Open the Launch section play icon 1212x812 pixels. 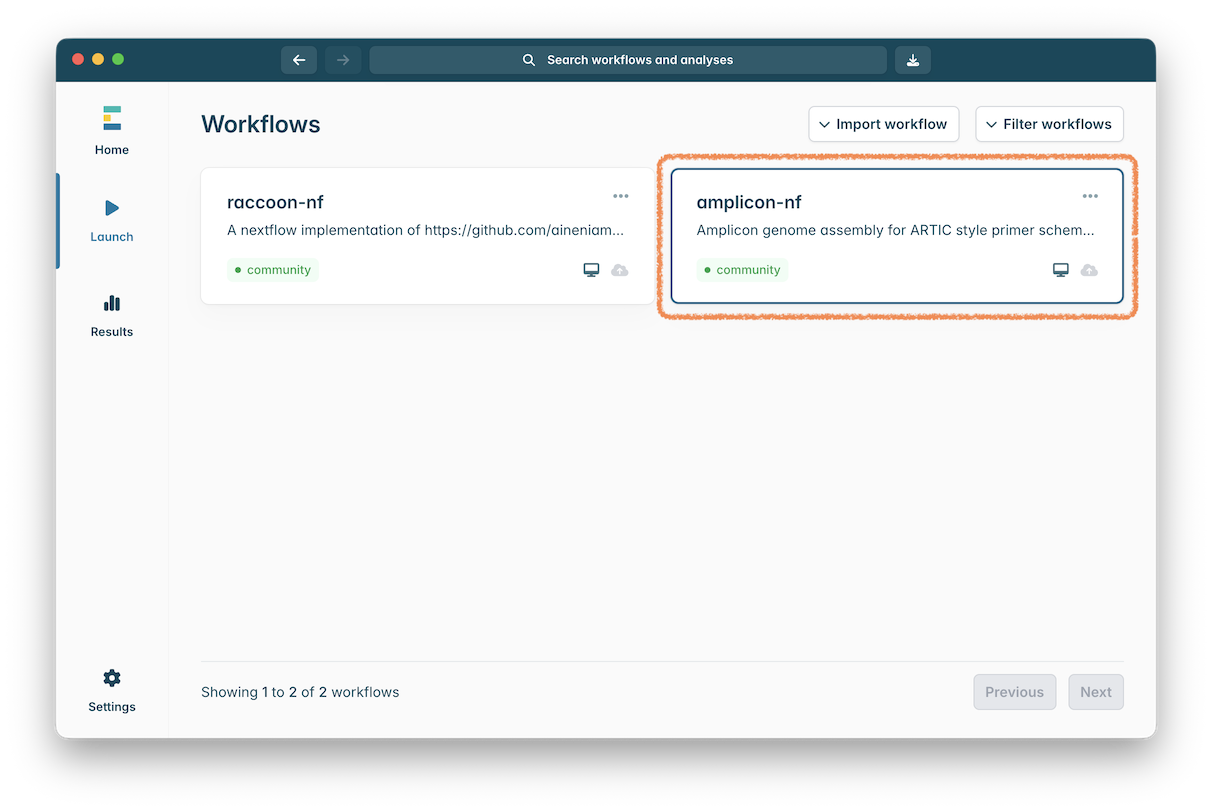(x=111, y=208)
